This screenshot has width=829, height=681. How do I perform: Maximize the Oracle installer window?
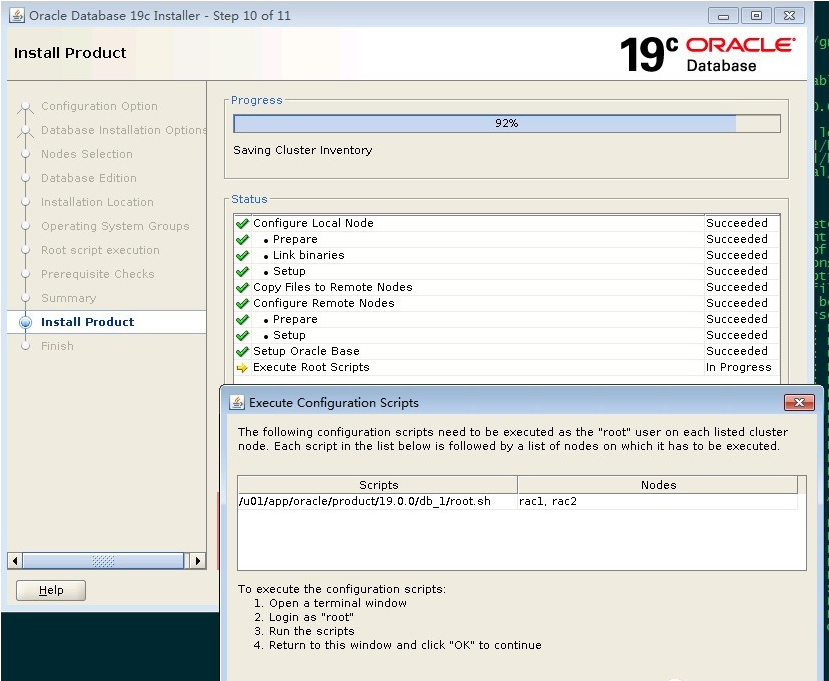tap(756, 16)
